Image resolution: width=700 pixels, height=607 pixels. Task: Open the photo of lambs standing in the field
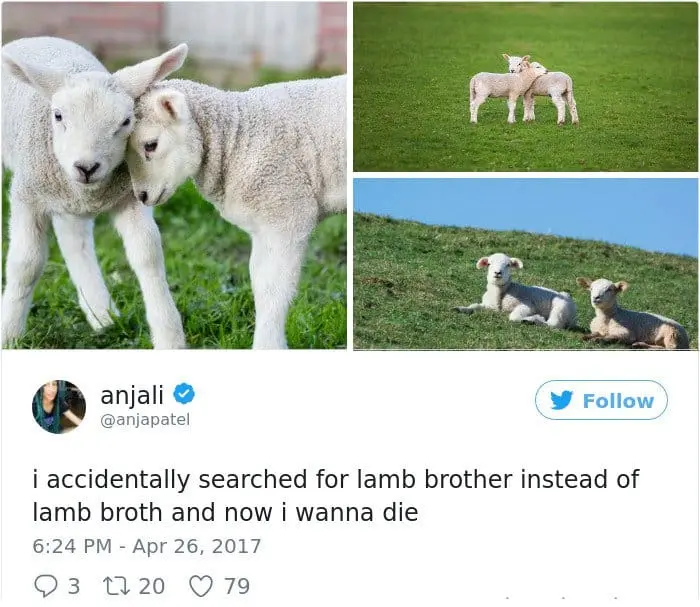pos(525,87)
